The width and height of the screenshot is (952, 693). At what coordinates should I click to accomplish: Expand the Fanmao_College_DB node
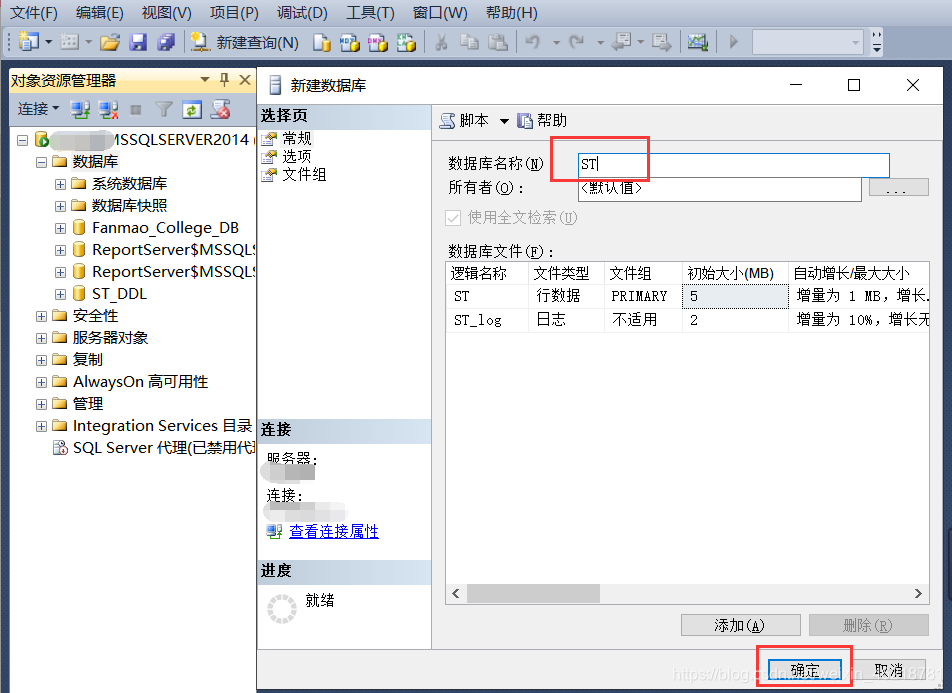tap(60, 228)
